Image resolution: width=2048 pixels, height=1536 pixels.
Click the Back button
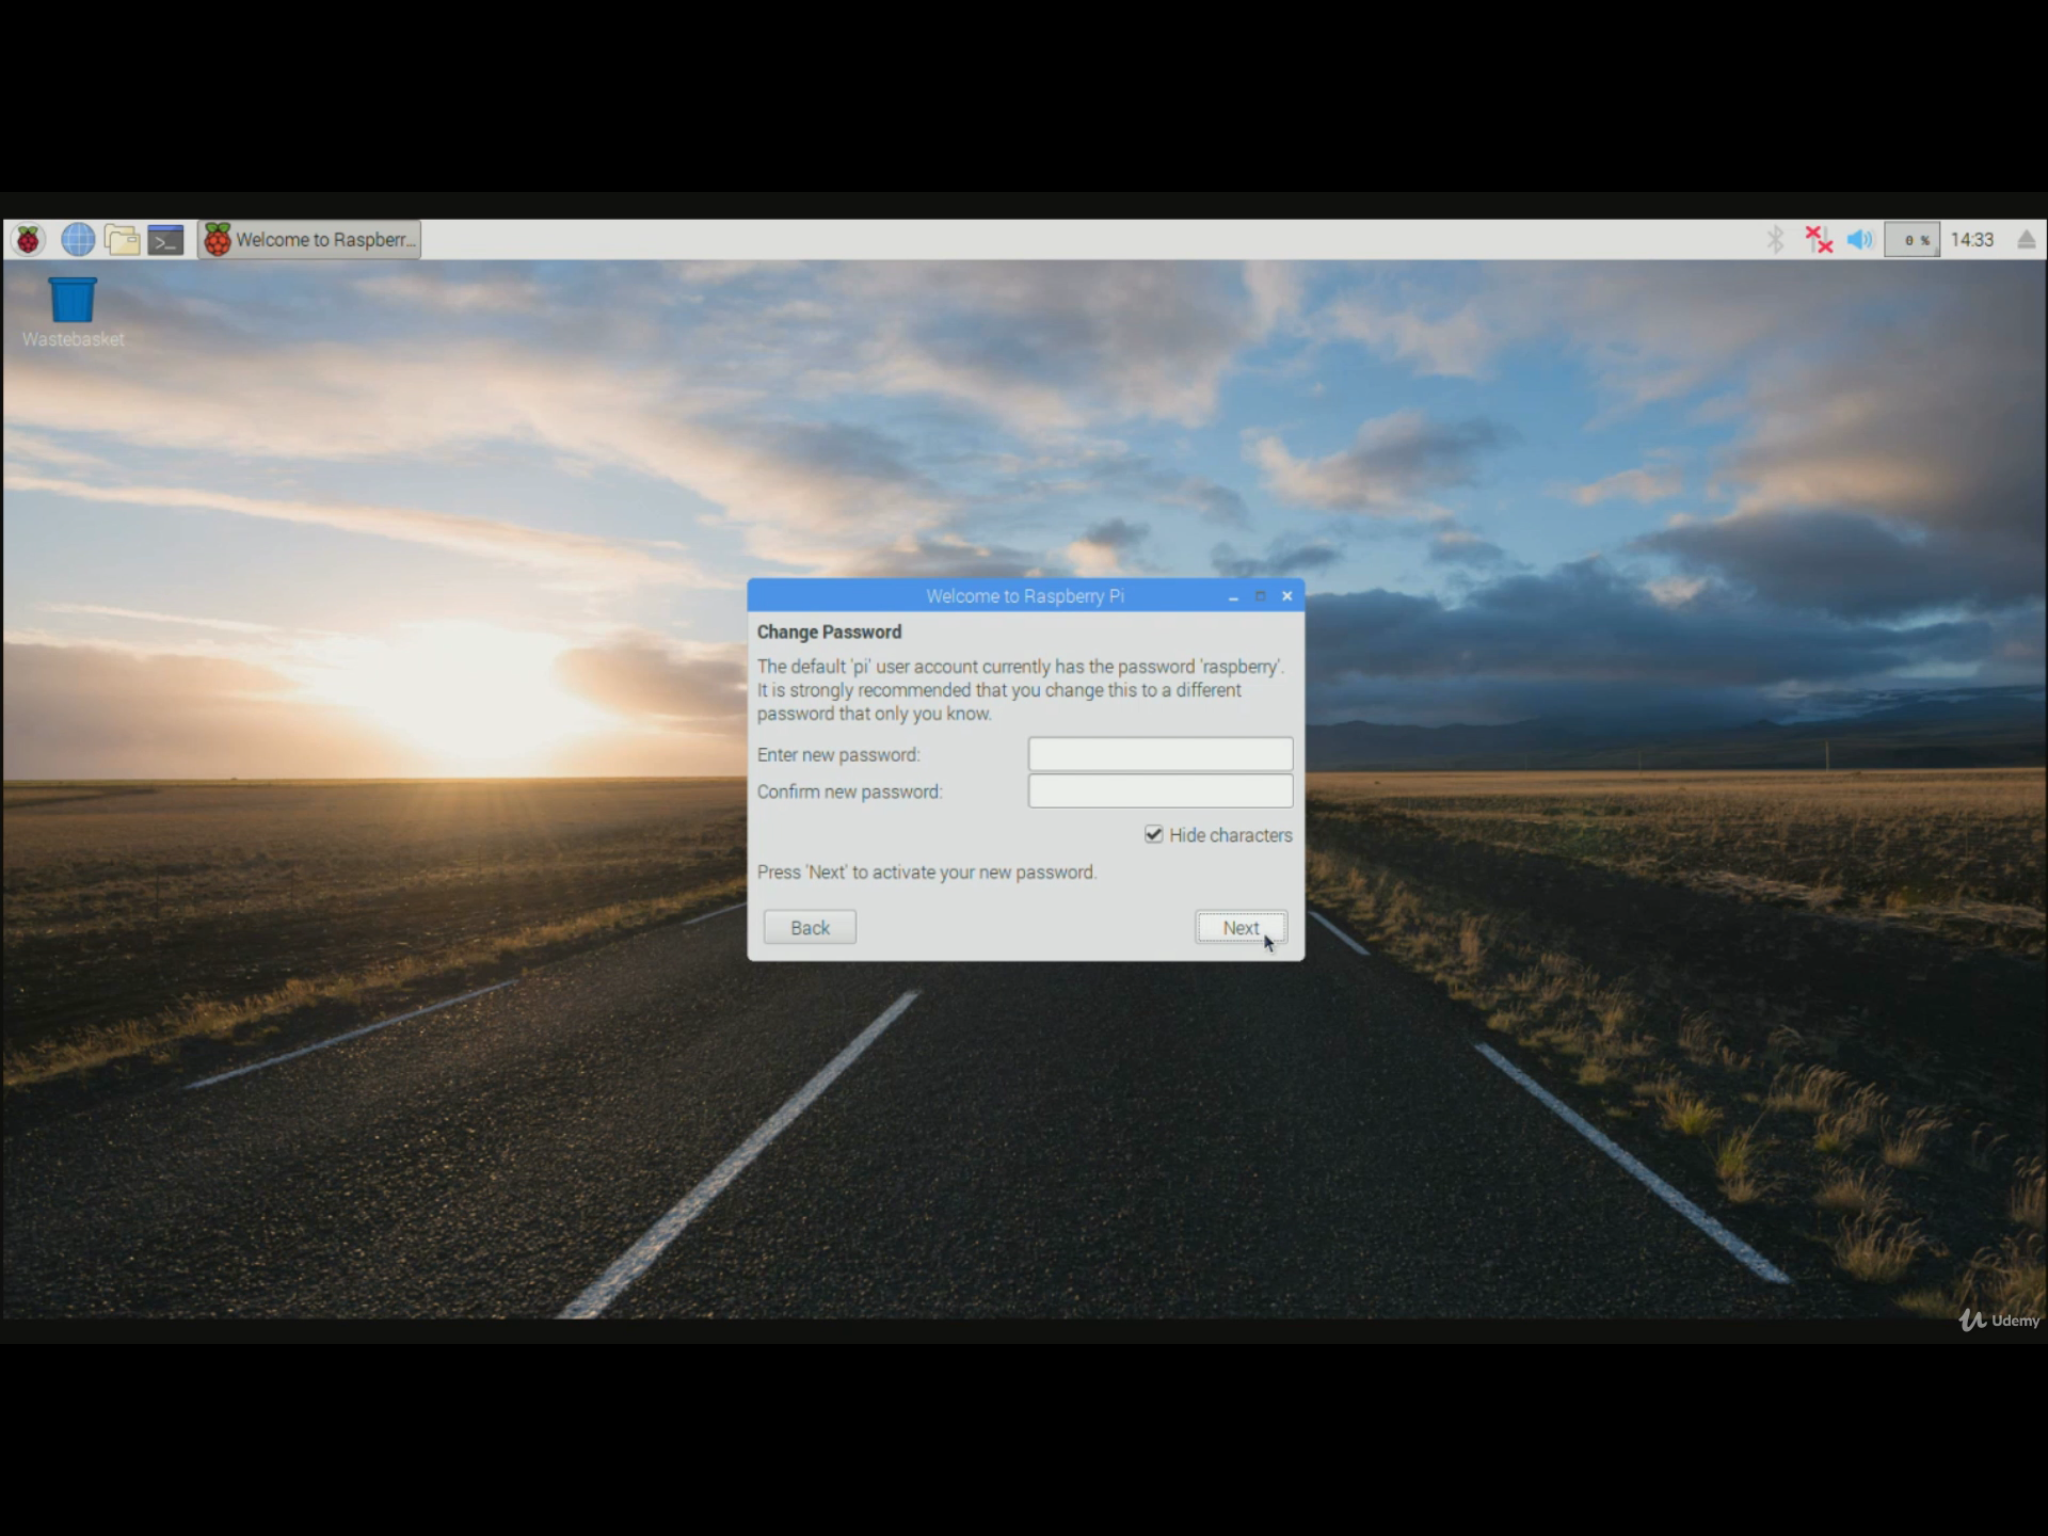coord(810,928)
